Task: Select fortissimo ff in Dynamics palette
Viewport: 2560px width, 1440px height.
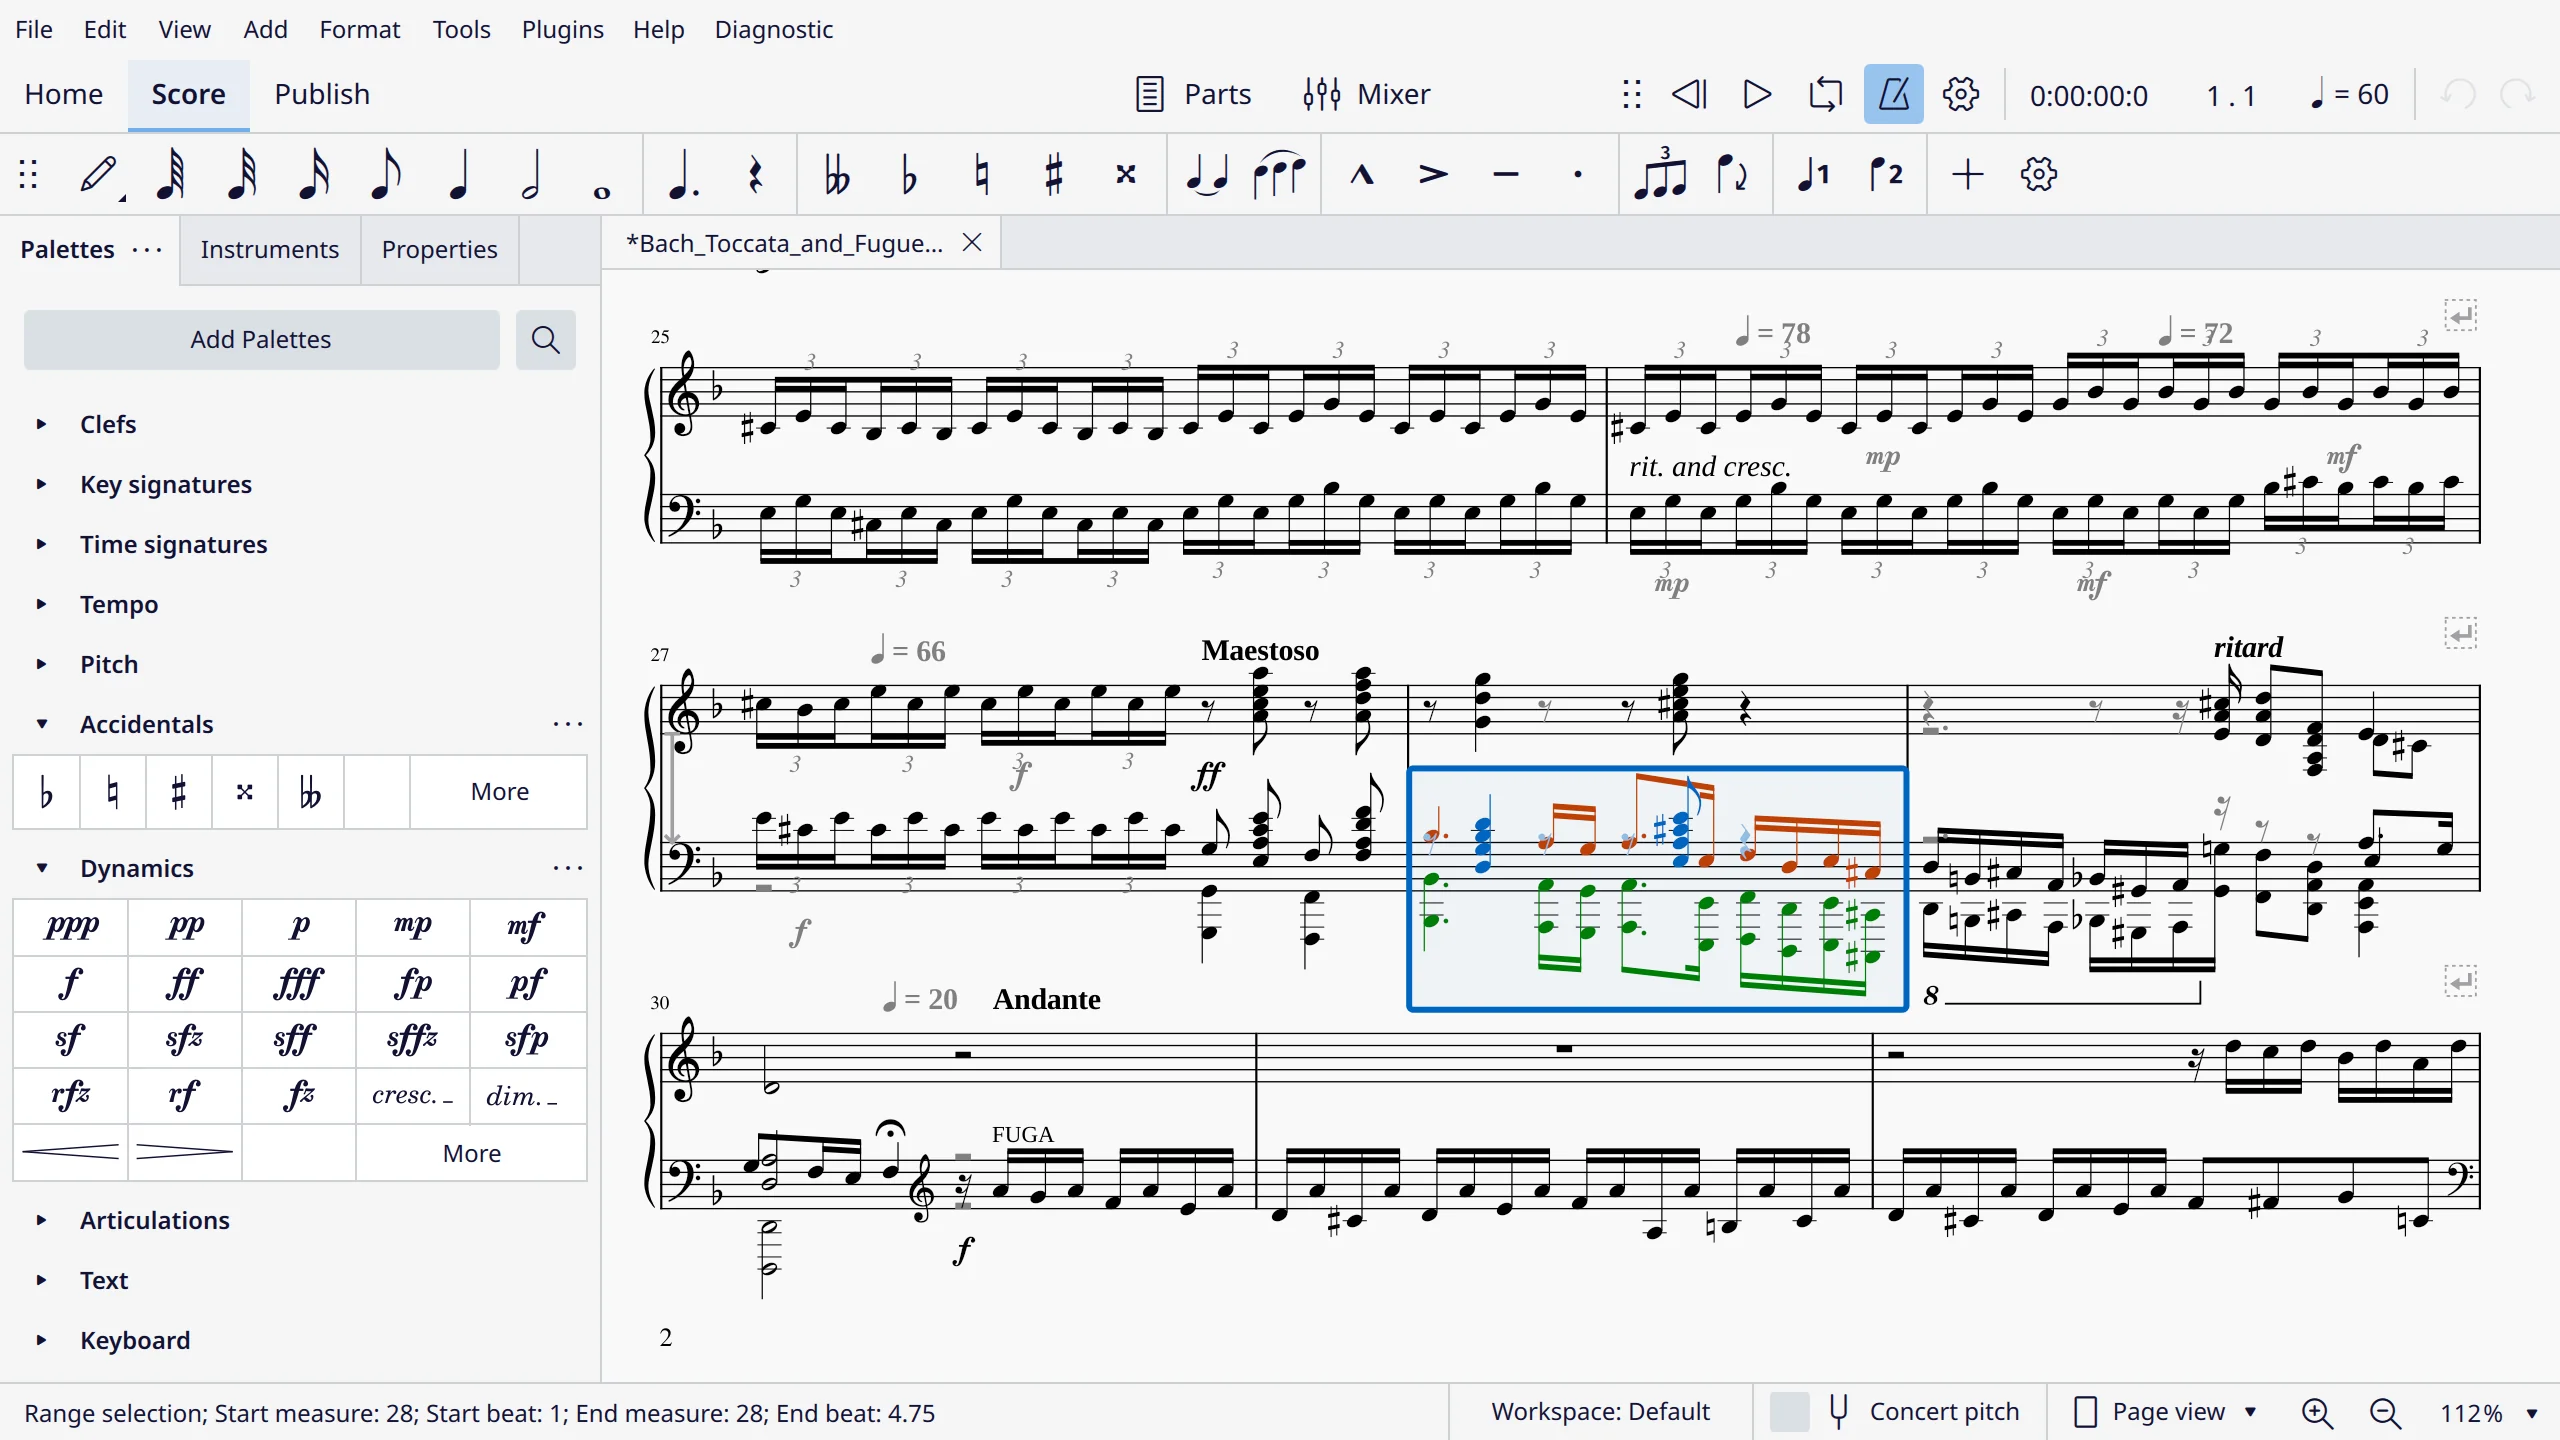Action: pyautogui.click(x=185, y=983)
